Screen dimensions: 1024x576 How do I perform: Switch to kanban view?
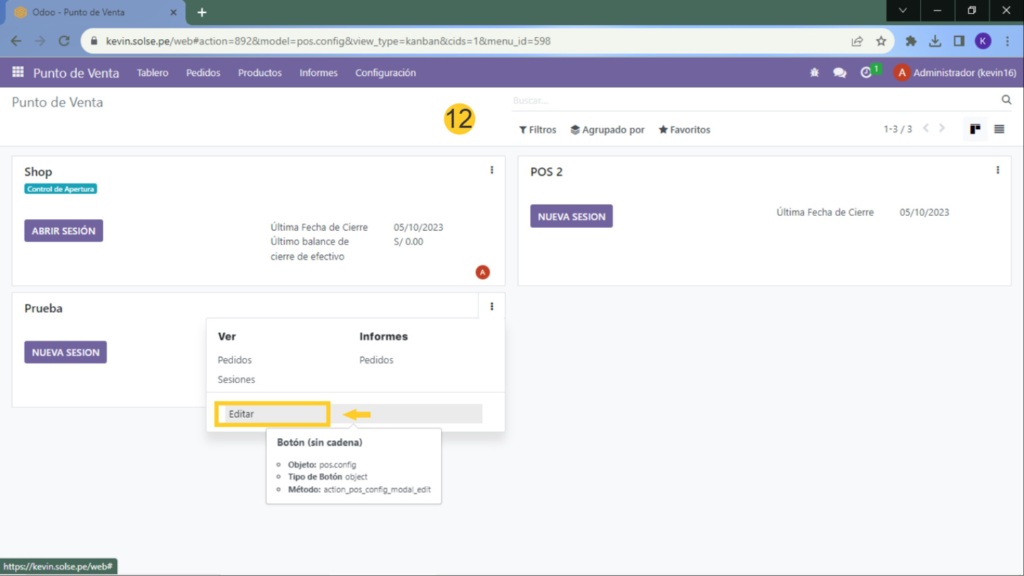(x=975, y=129)
